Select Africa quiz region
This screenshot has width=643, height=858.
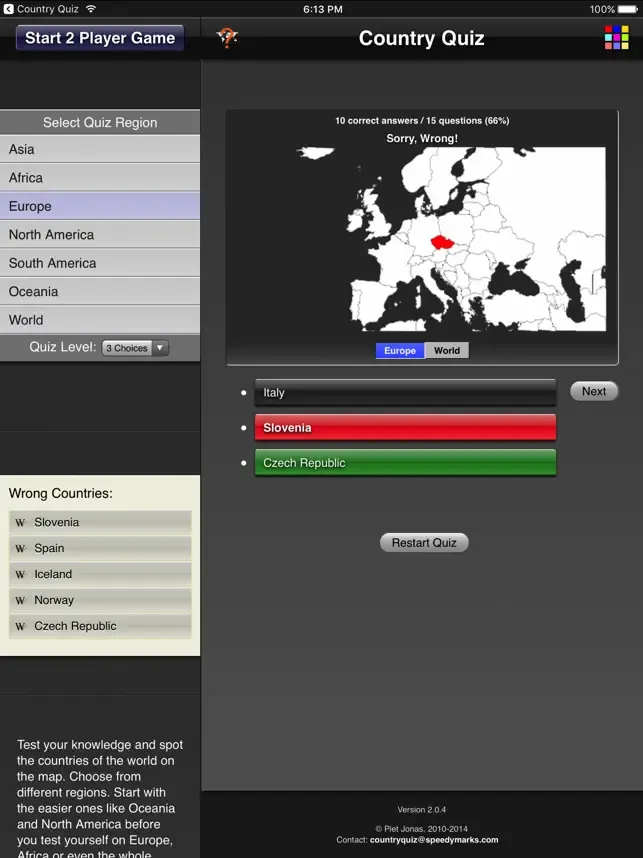click(100, 177)
